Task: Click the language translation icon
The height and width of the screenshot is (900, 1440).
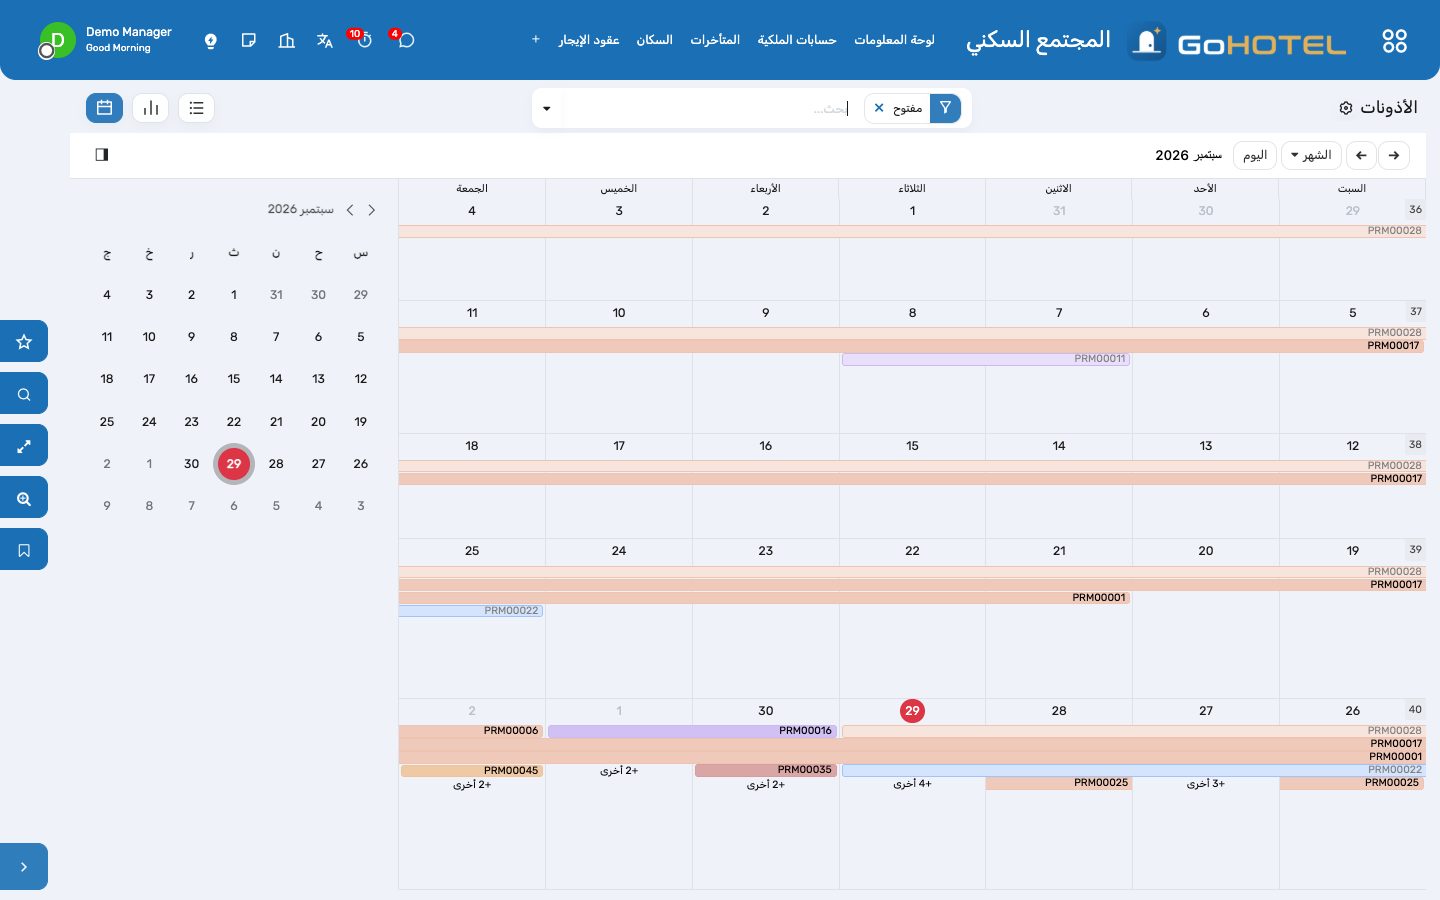Action: click(325, 41)
